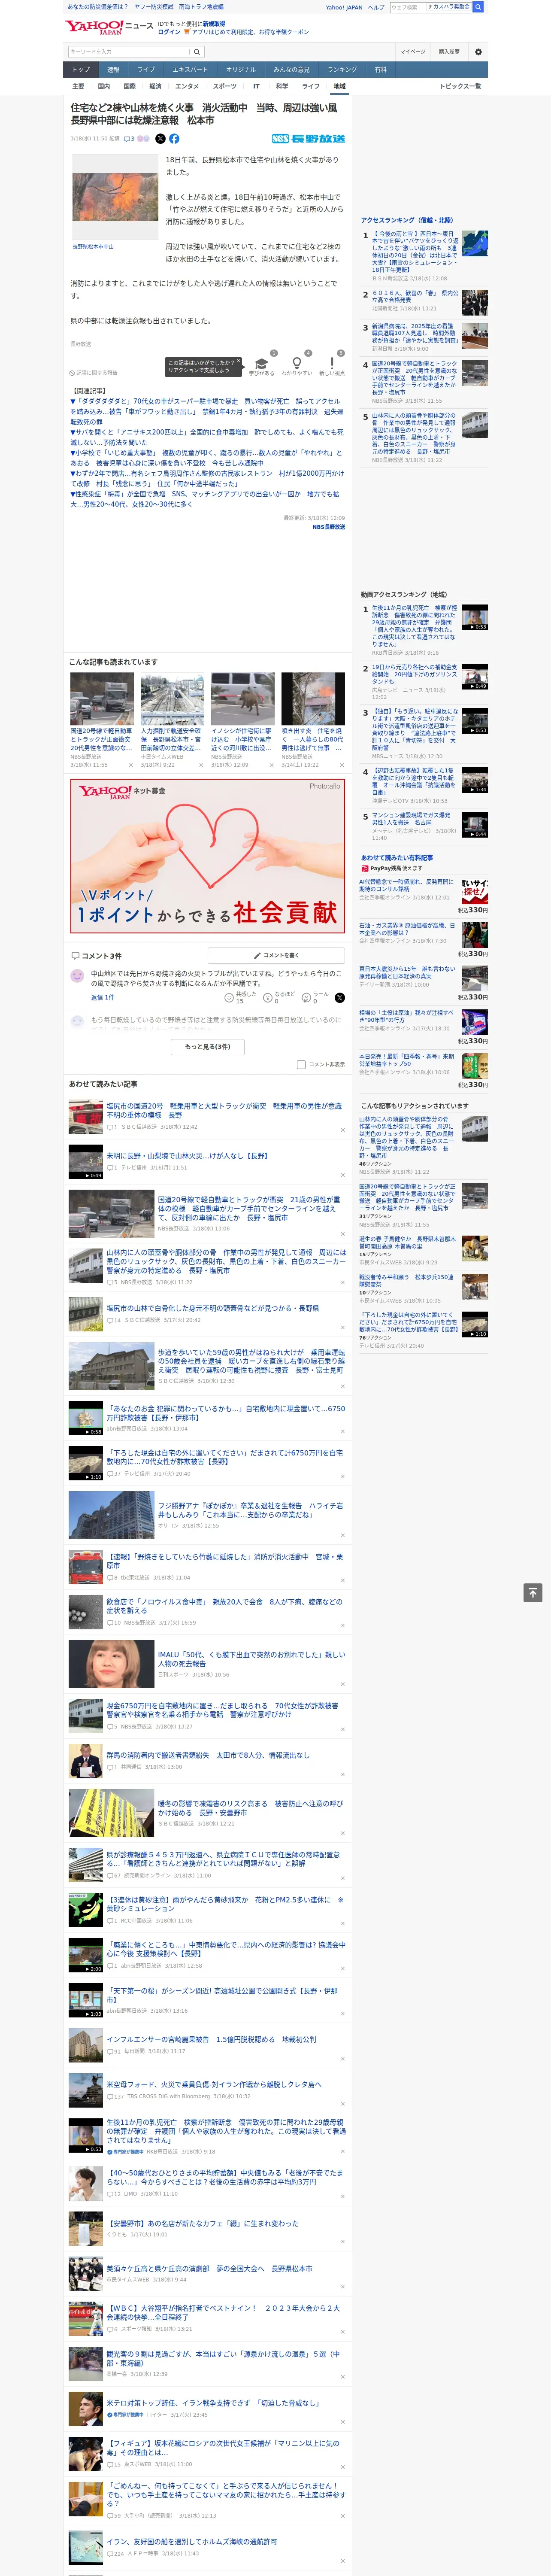Viewport: 551px width, 2576px height.
Task: Select the 国内 category
Action: tap(104, 86)
